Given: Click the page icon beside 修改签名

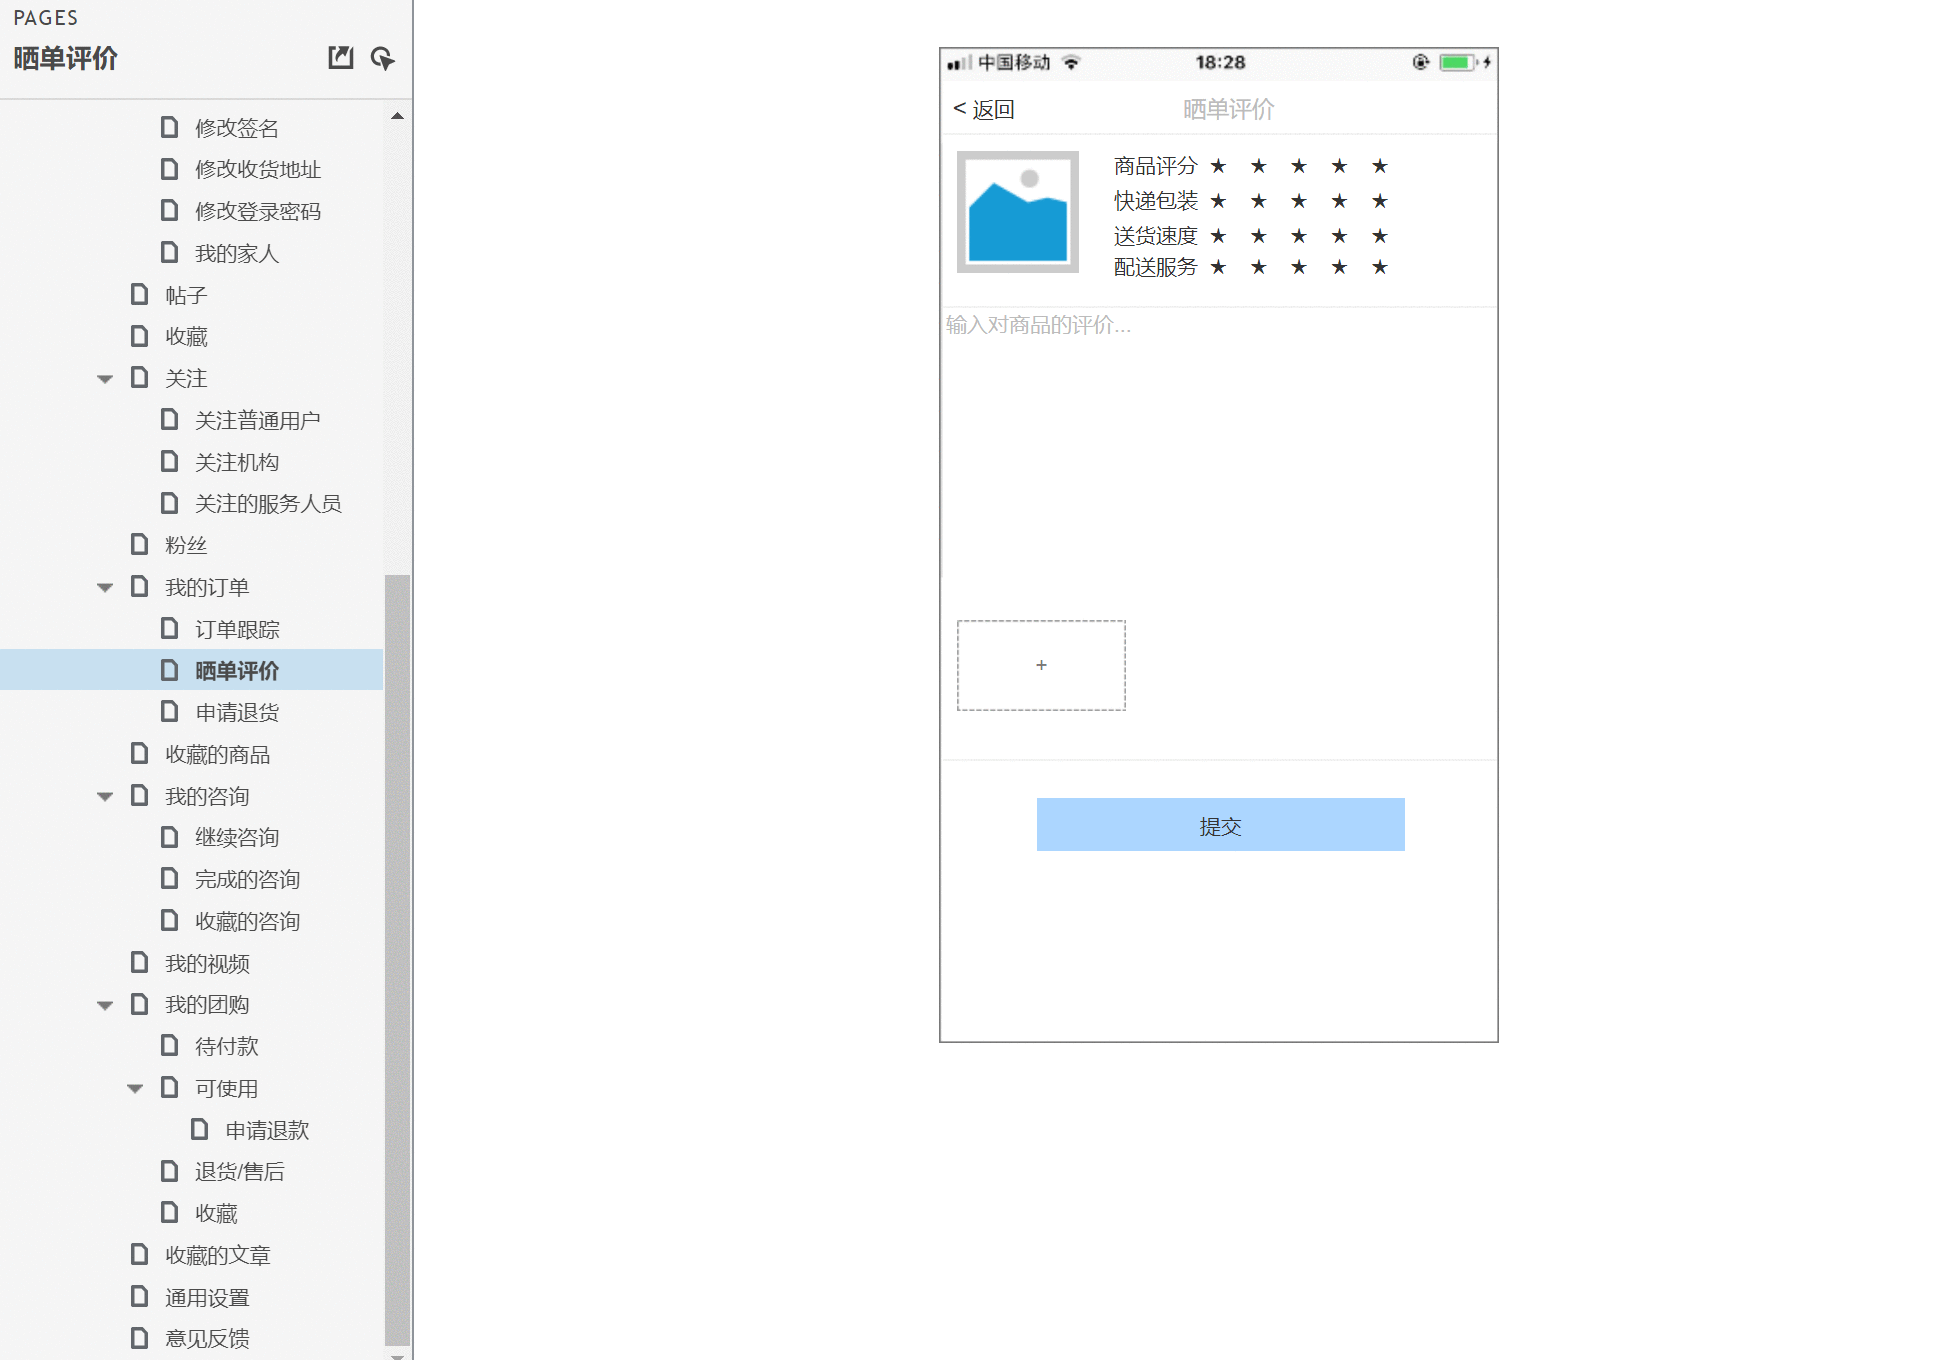Looking at the screenshot, I should tap(170, 127).
